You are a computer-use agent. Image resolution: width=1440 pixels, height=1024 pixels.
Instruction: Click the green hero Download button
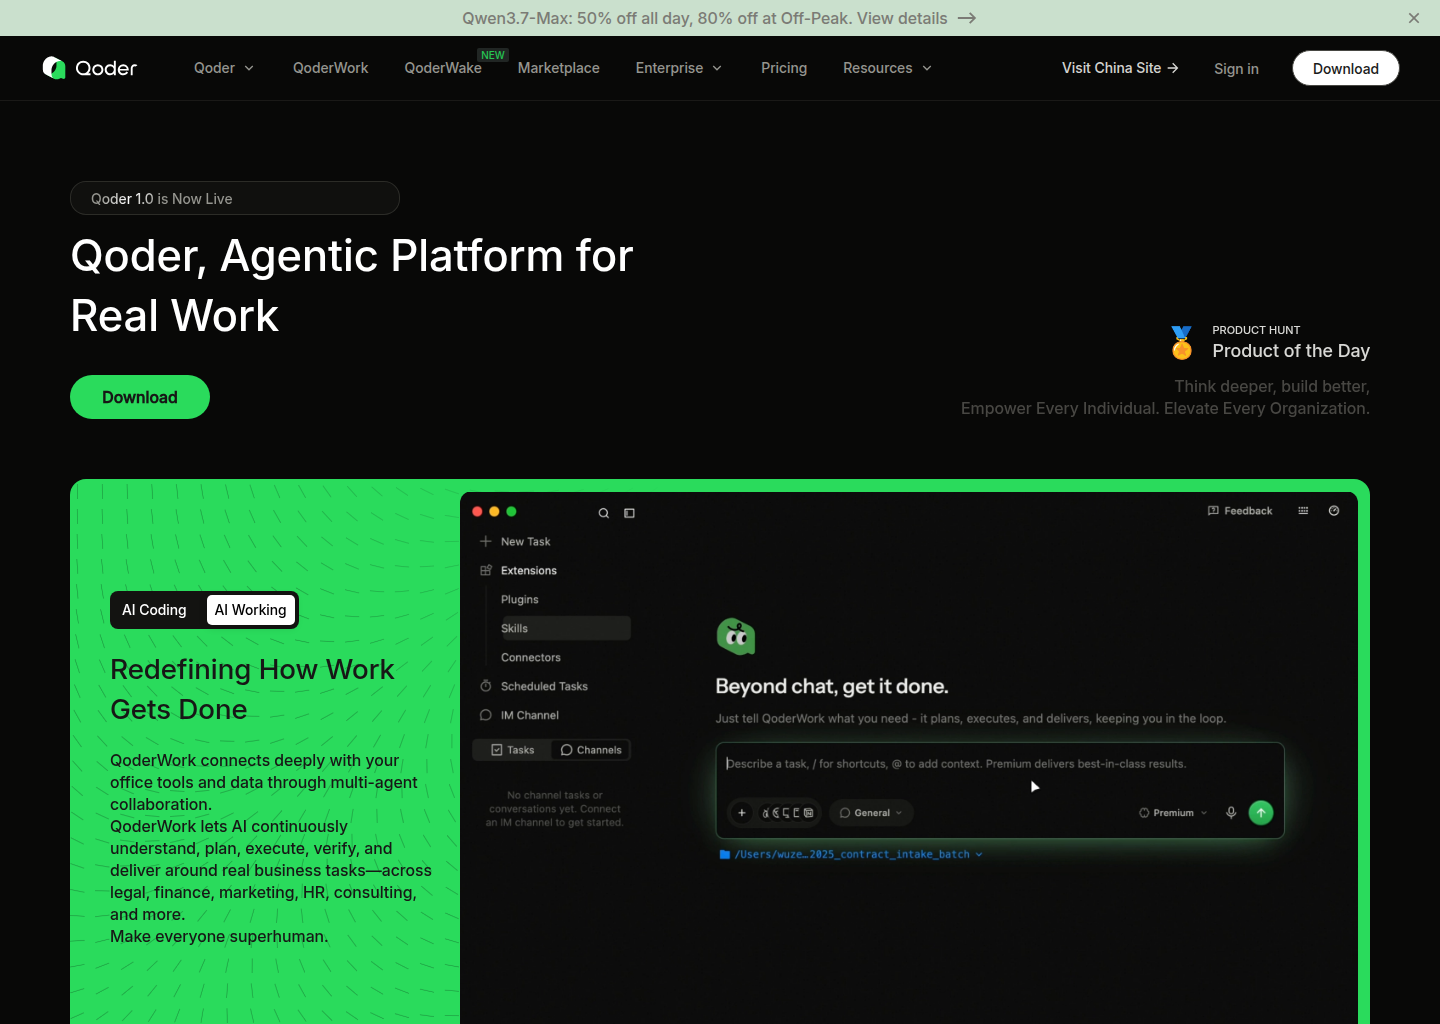[x=140, y=397]
